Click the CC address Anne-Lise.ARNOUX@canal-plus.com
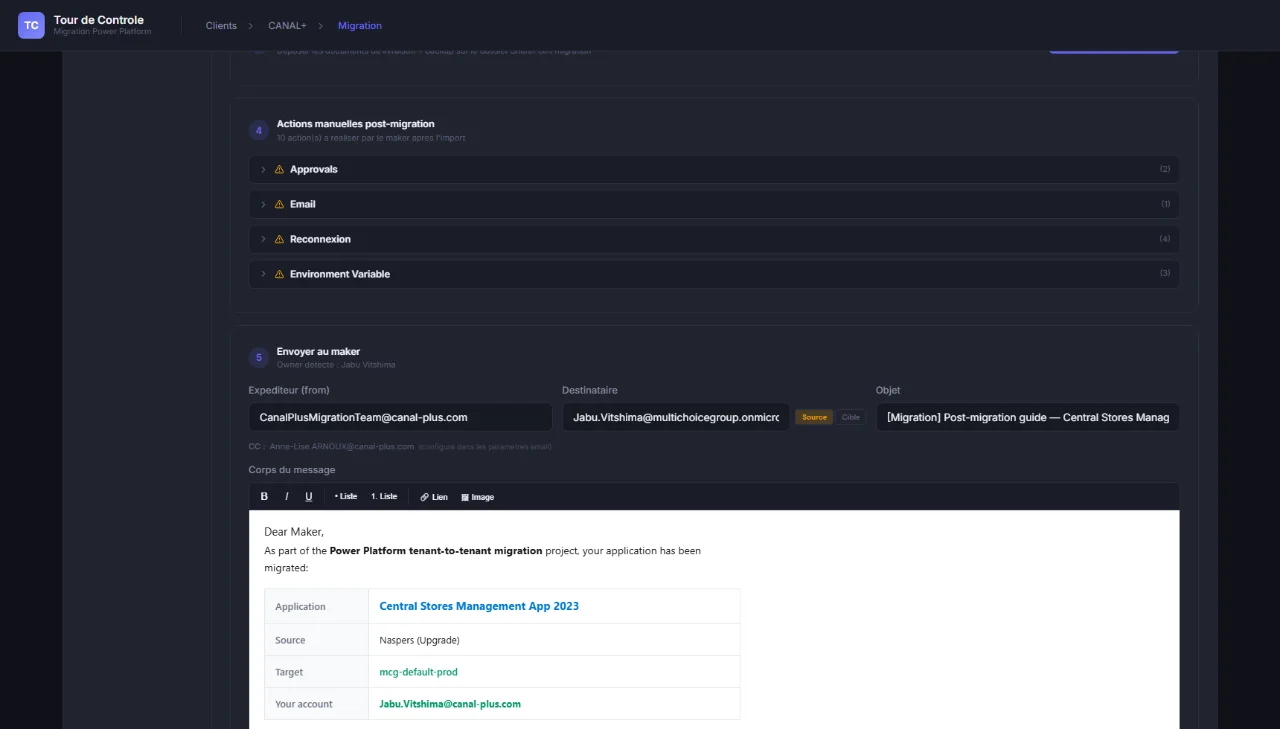This screenshot has width=1280, height=729. click(x=342, y=447)
